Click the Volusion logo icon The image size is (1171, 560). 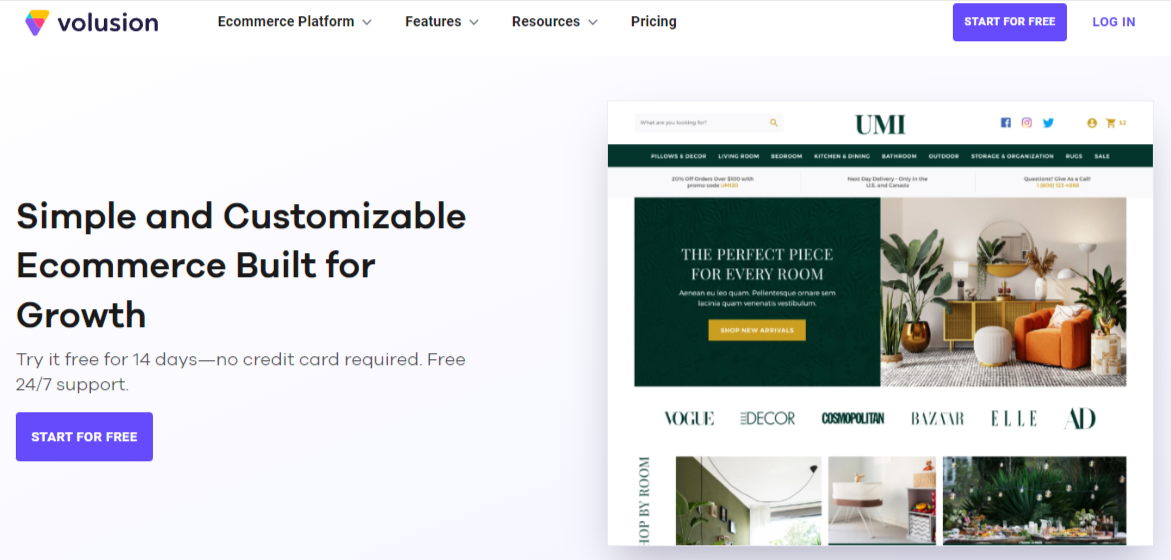[x=37, y=22]
